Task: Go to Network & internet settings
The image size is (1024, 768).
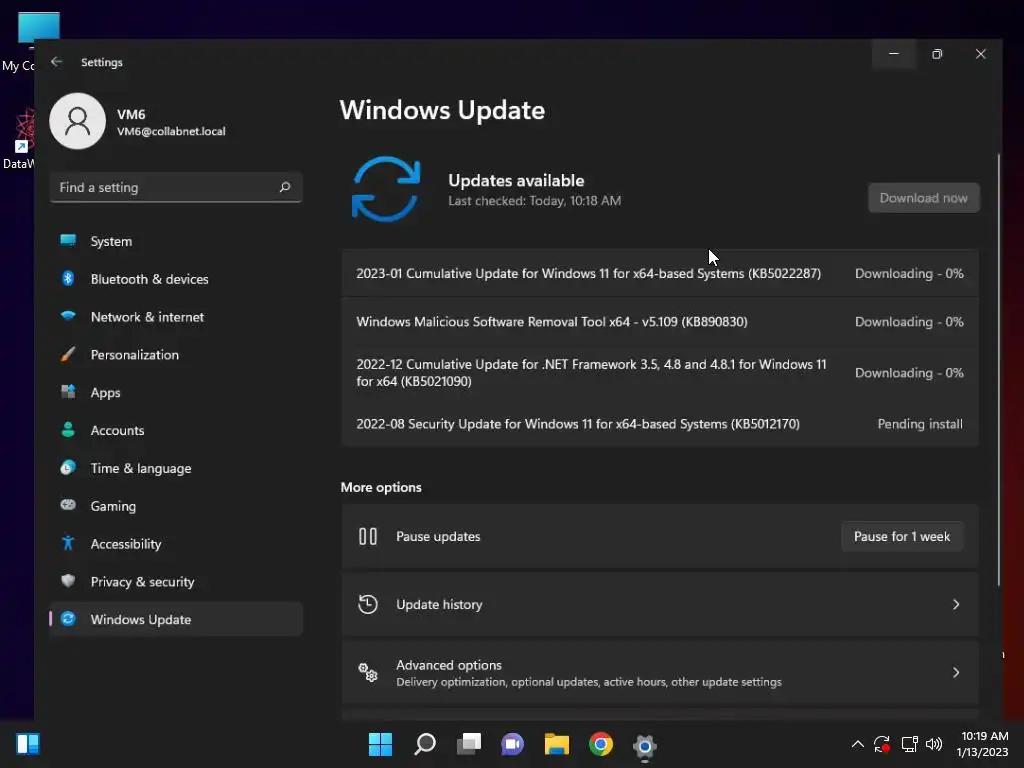Action: (176, 317)
